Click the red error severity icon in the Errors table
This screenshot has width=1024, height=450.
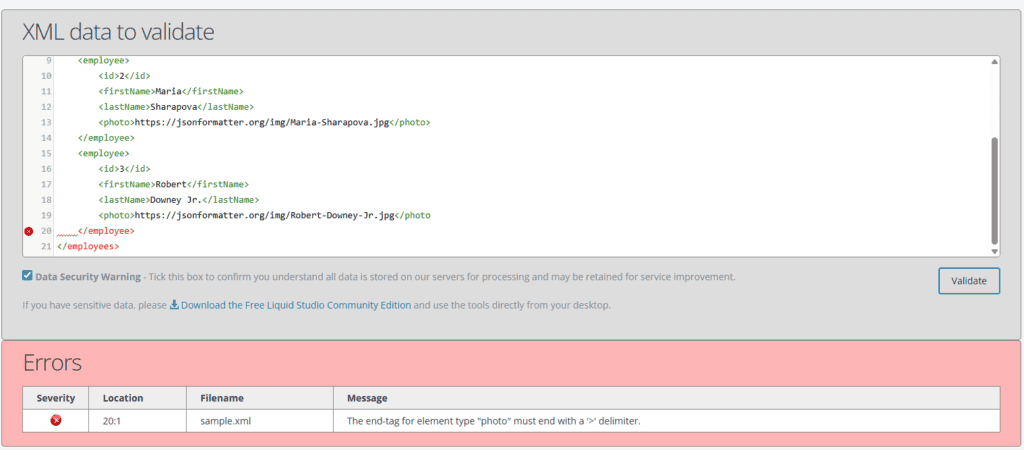56,421
